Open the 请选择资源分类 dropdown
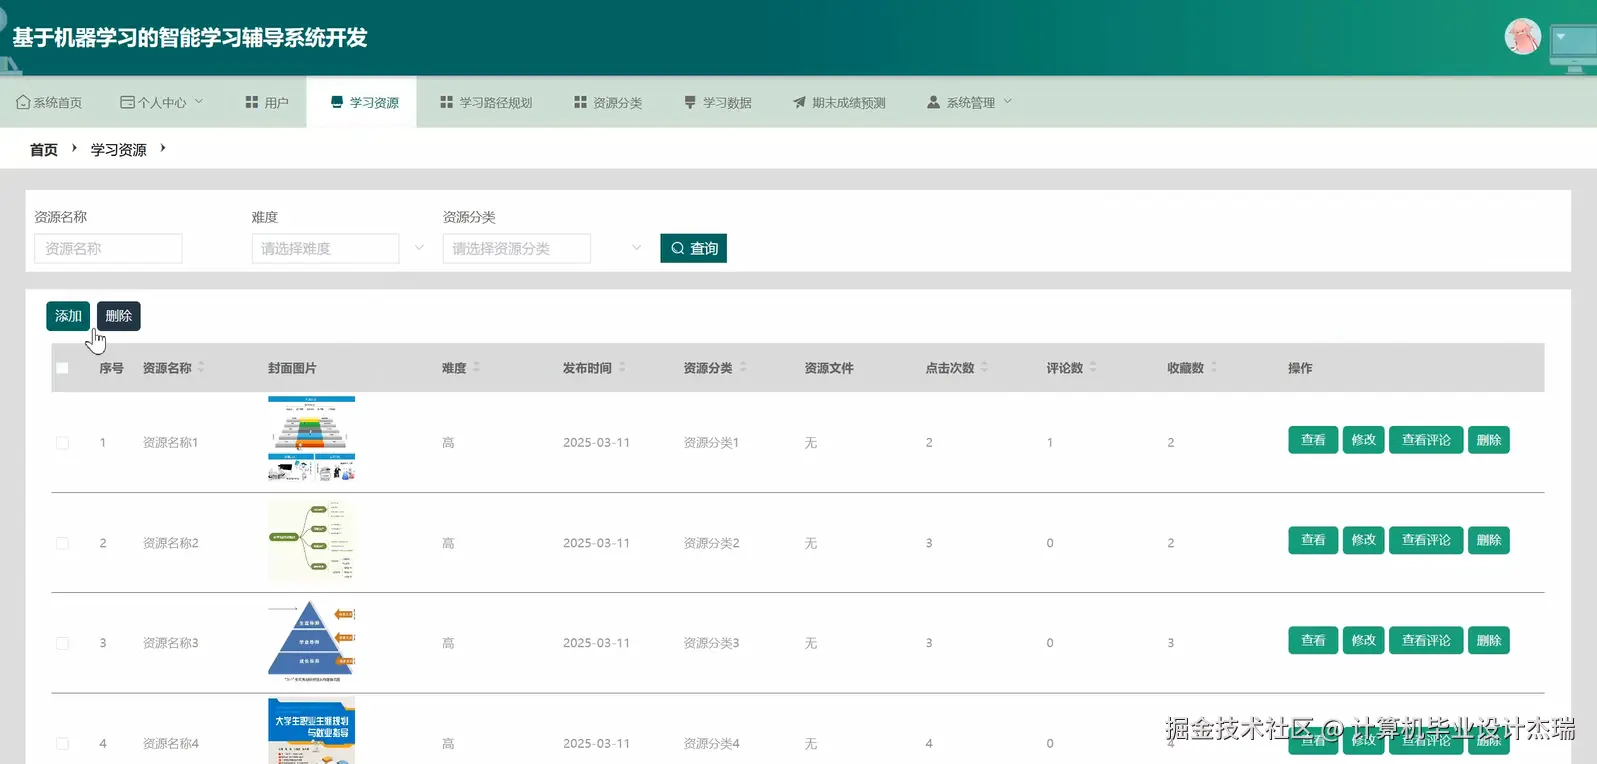The image size is (1597, 764). (x=517, y=248)
